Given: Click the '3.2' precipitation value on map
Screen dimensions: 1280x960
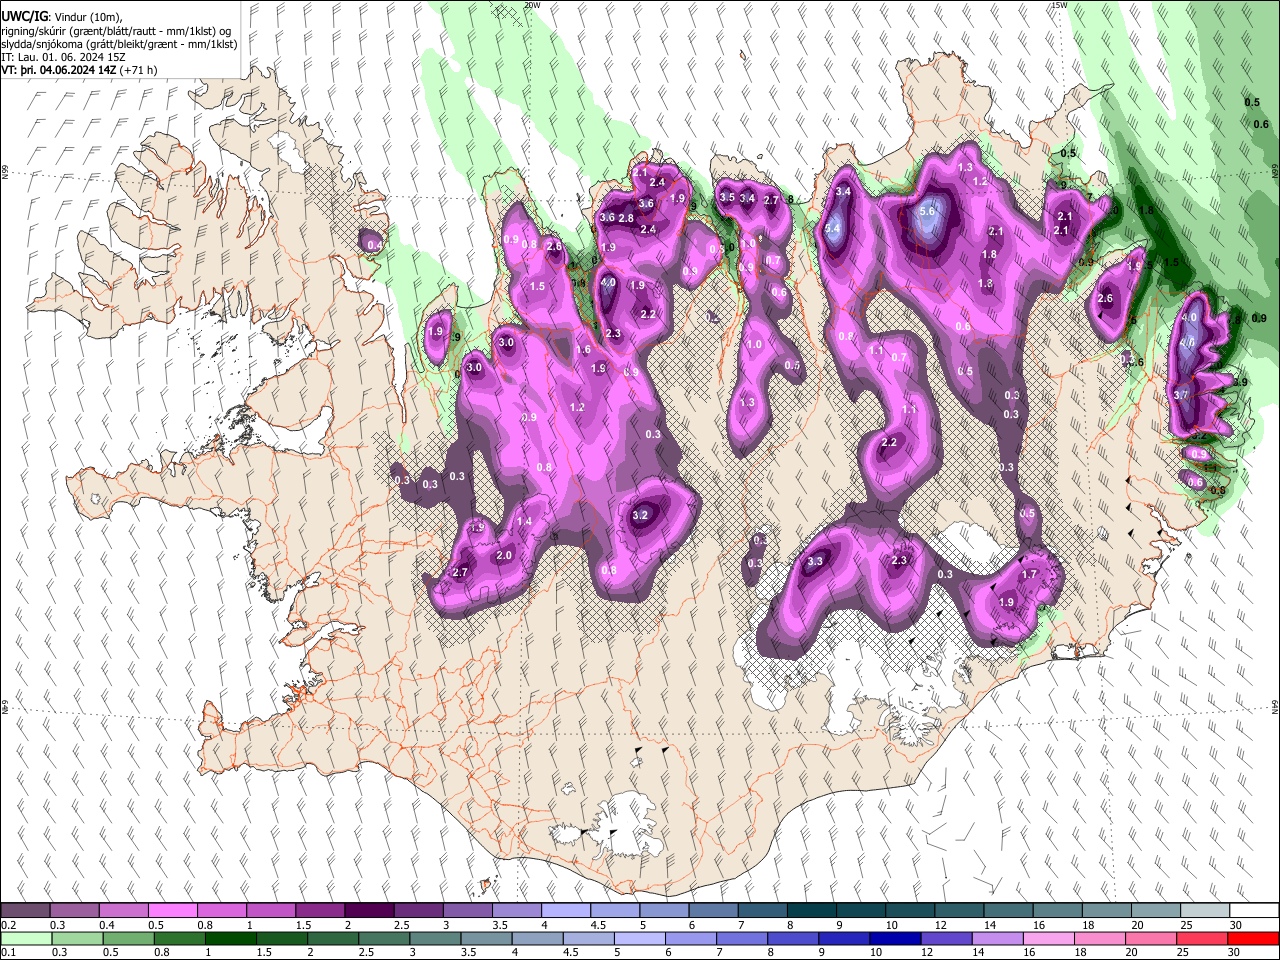Looking at the screenshot, I should point(642,516).
